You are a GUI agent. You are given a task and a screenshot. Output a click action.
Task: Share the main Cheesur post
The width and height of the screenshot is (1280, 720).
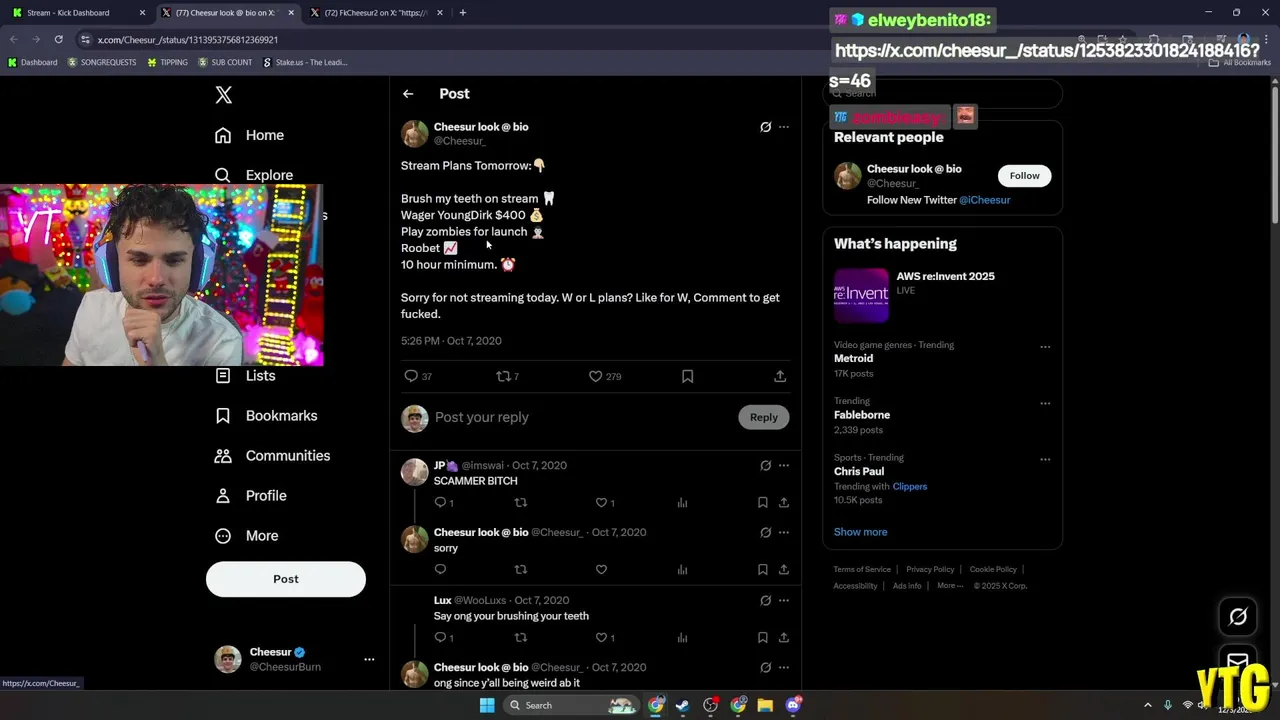[x=780, y=376]
